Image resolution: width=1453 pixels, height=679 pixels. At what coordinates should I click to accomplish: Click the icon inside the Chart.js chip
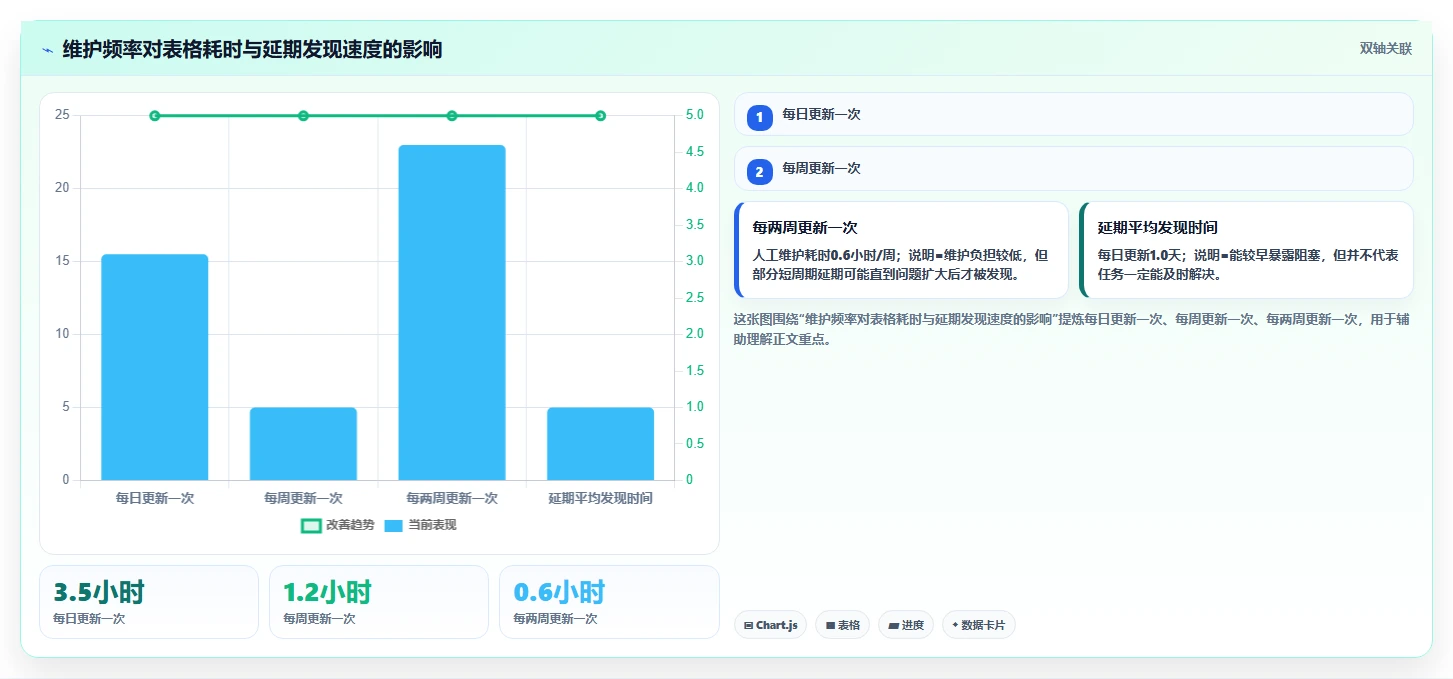748,626
